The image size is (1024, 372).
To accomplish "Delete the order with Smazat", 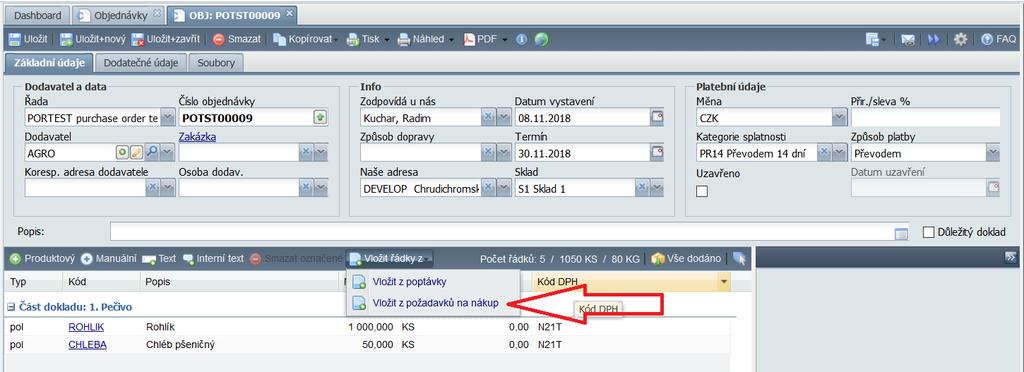I will tap(236, 39).
